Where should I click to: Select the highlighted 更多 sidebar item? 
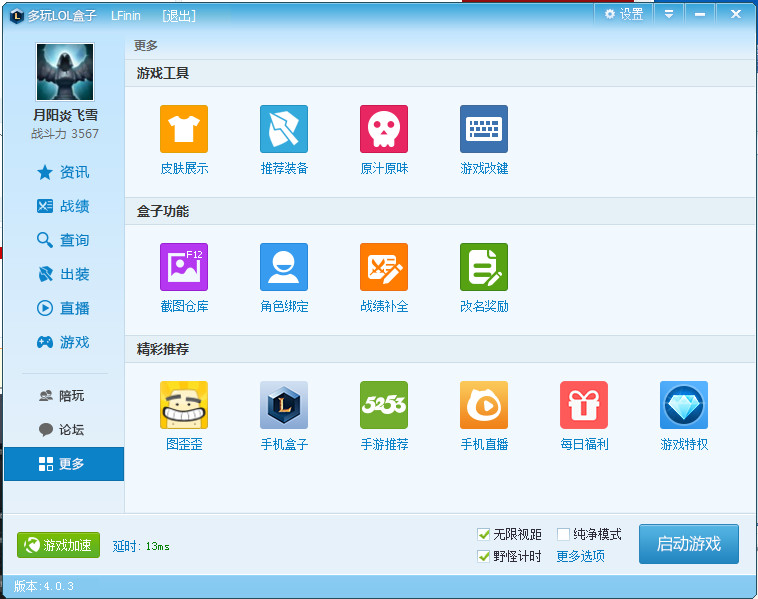click(64, 464)
